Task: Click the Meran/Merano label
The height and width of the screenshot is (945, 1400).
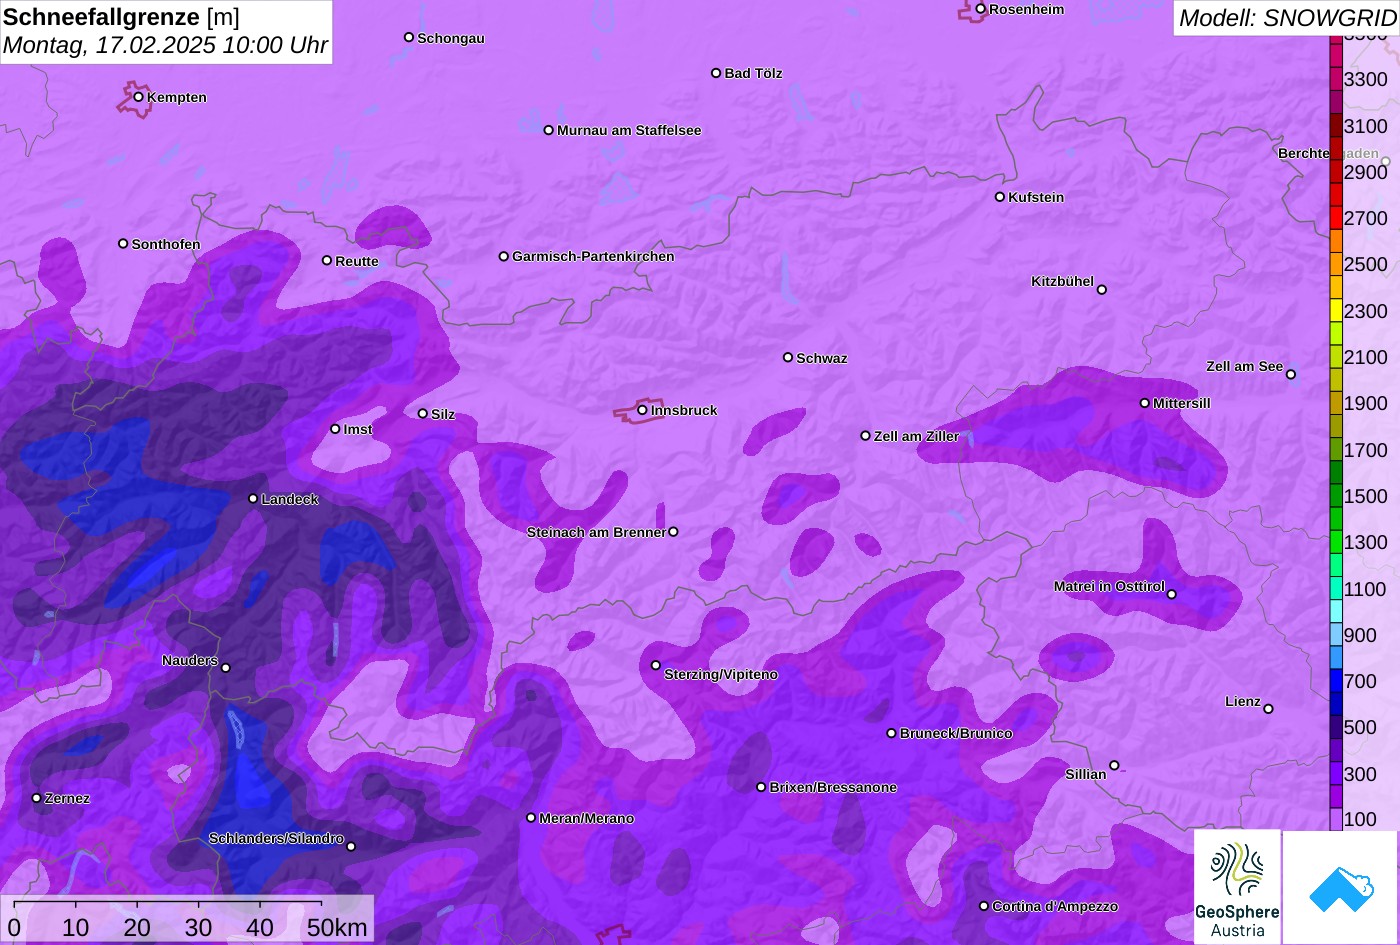Action: pyautogui.click(x=587, y=818)
